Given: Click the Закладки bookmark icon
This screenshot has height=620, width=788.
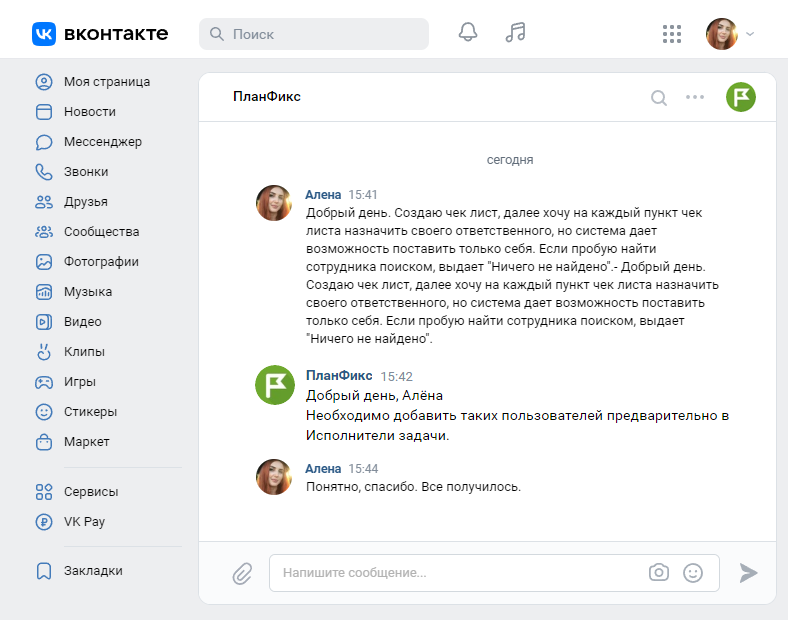Looking at the screenshot, I should tap(44, 571).
